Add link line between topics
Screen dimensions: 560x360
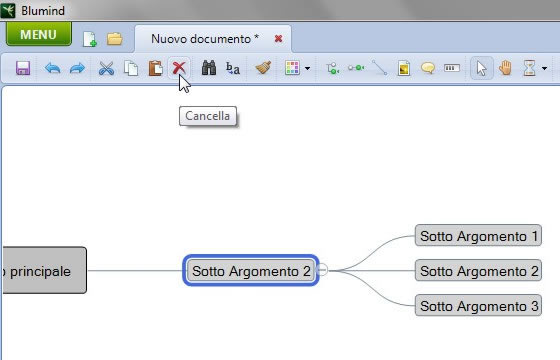coord(379,68)
